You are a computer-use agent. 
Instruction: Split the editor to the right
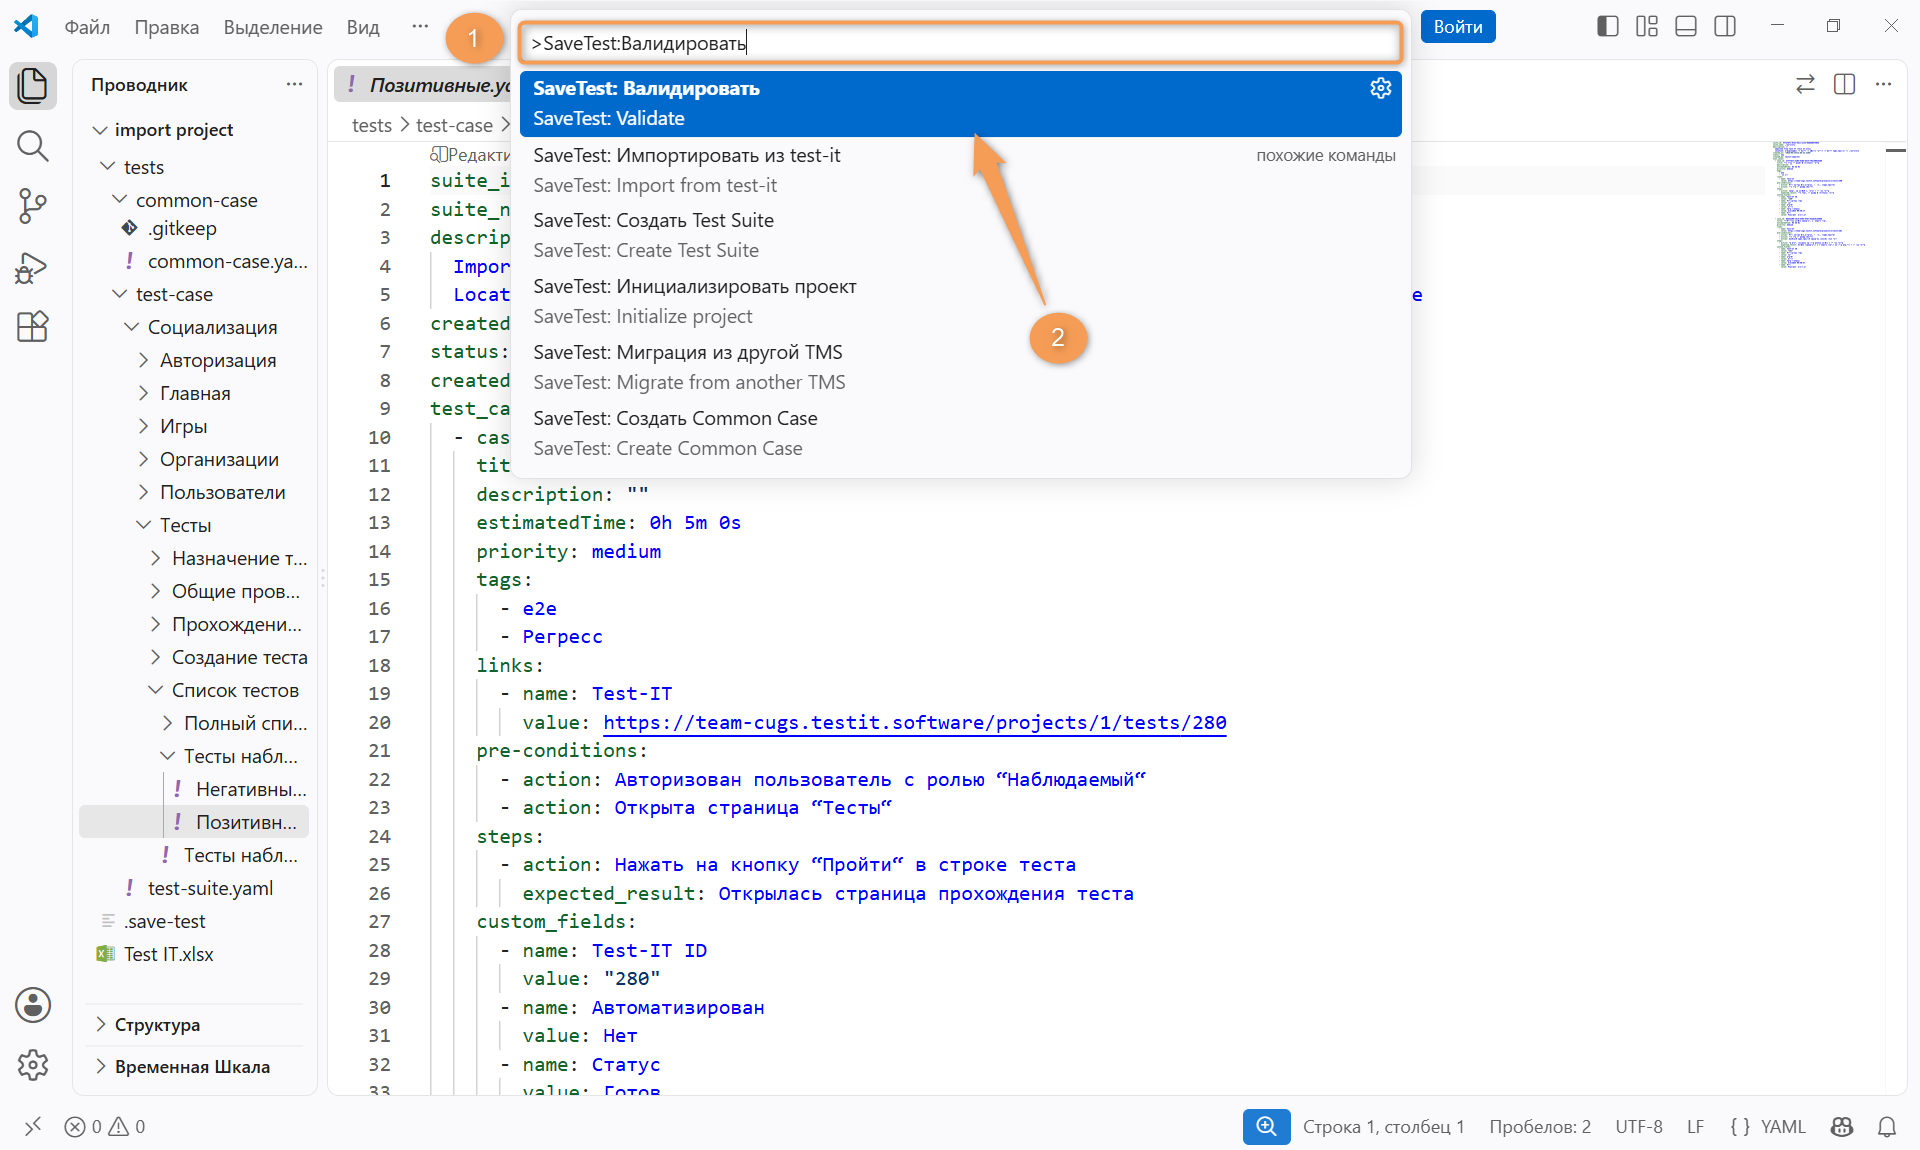click(x=1845, y=84)
